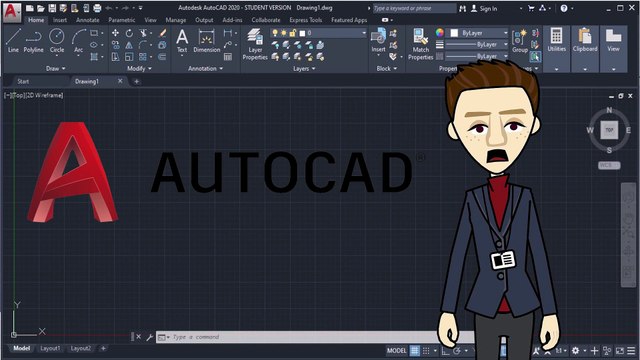Click the Open file folder icon
The image size is (640, 360).
(x=41, y=8)
